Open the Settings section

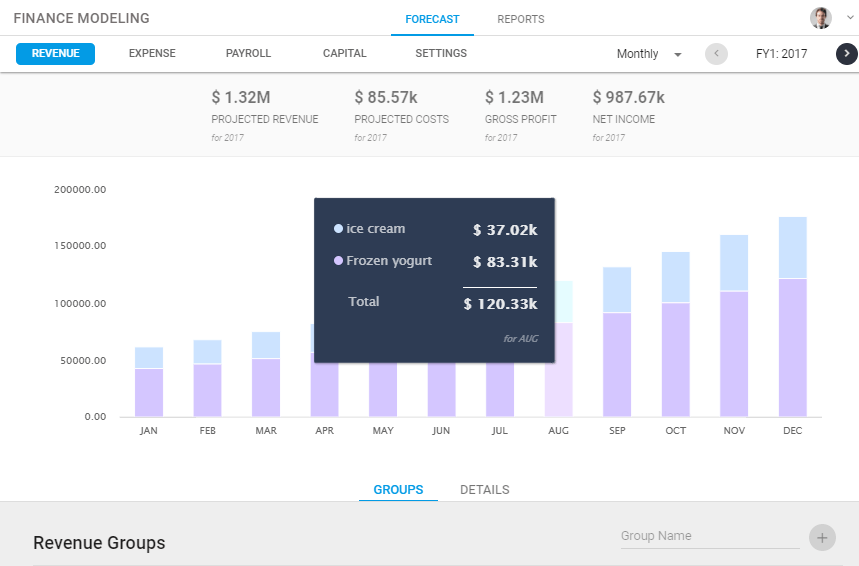tap(441, 54)
